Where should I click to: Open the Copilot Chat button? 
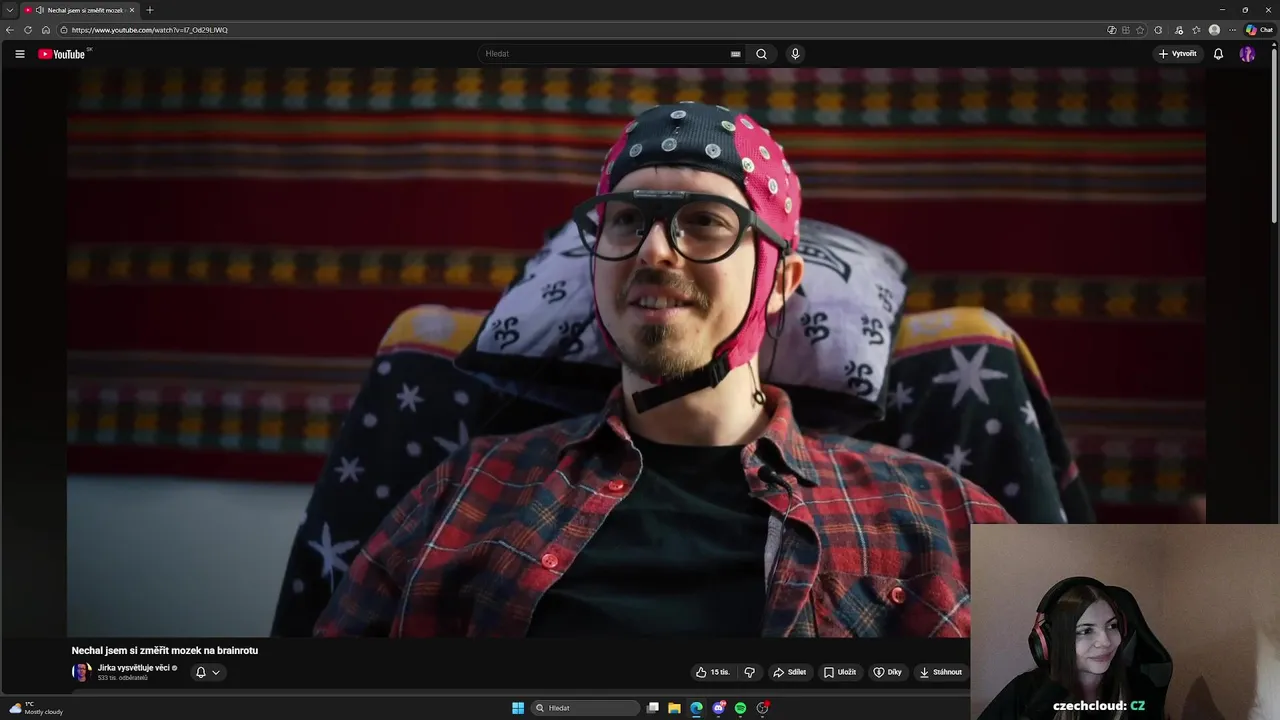(x=1259, y=30)
